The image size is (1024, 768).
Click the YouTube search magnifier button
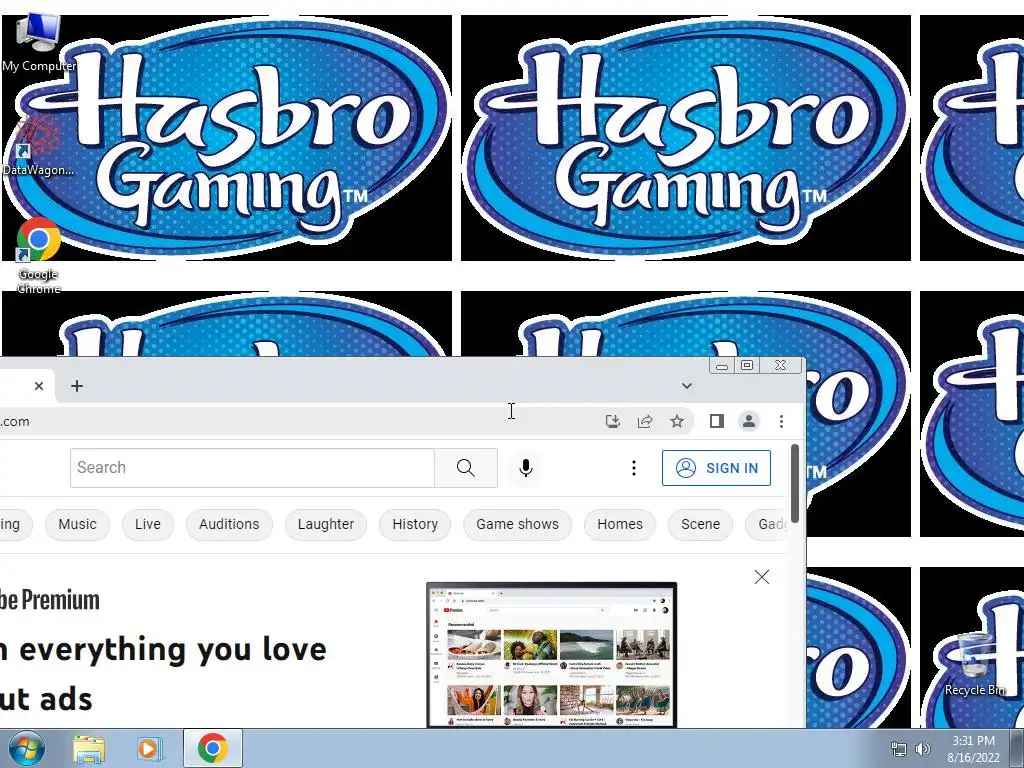[x=466, y=468]
